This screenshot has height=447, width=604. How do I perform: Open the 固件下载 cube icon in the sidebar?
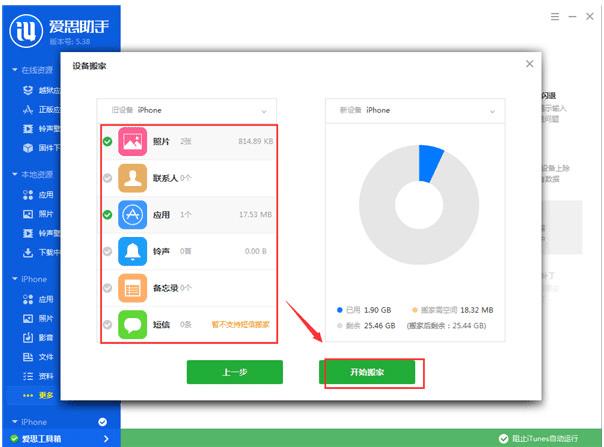28,148
